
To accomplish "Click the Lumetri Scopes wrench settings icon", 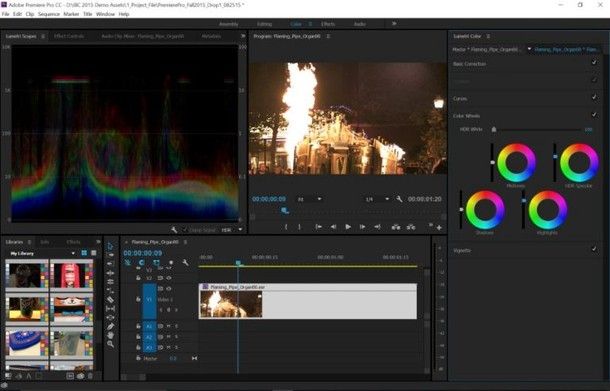I will click(174, 230).
